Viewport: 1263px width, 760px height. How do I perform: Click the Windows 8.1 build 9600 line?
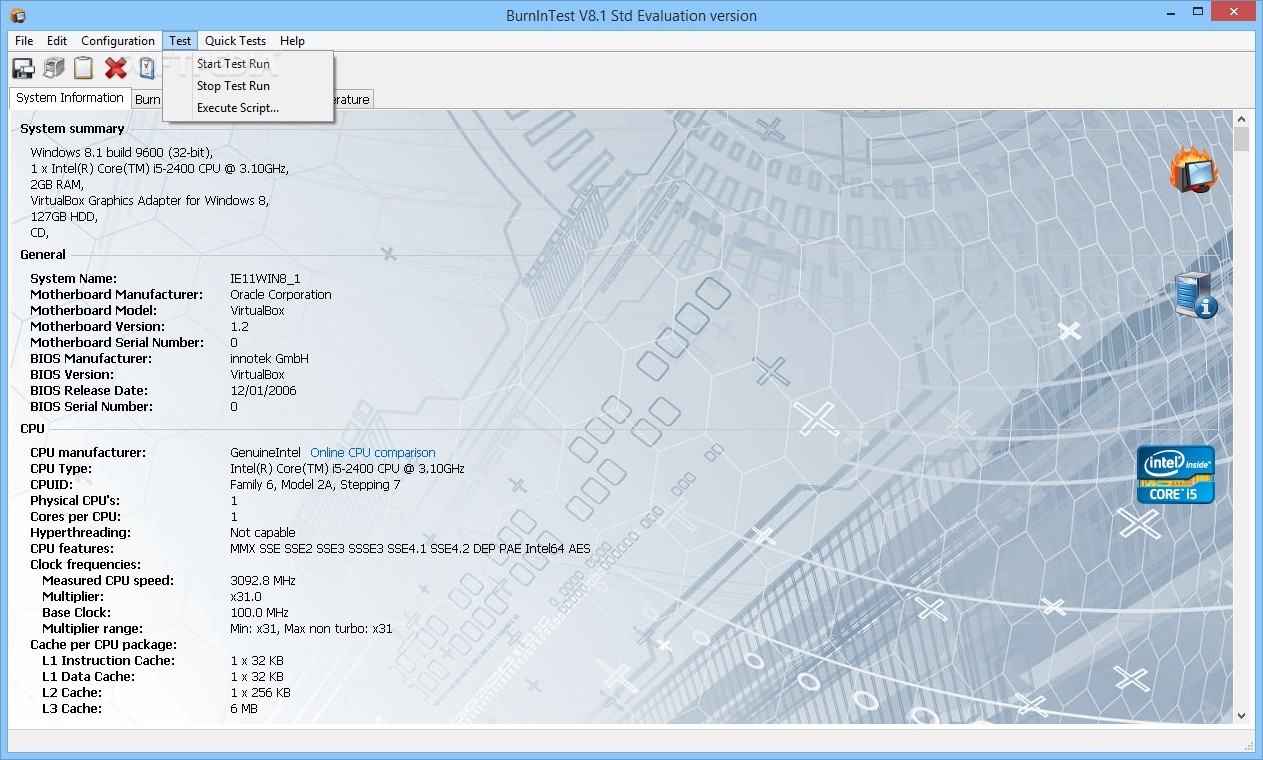[x=121, y=153]
